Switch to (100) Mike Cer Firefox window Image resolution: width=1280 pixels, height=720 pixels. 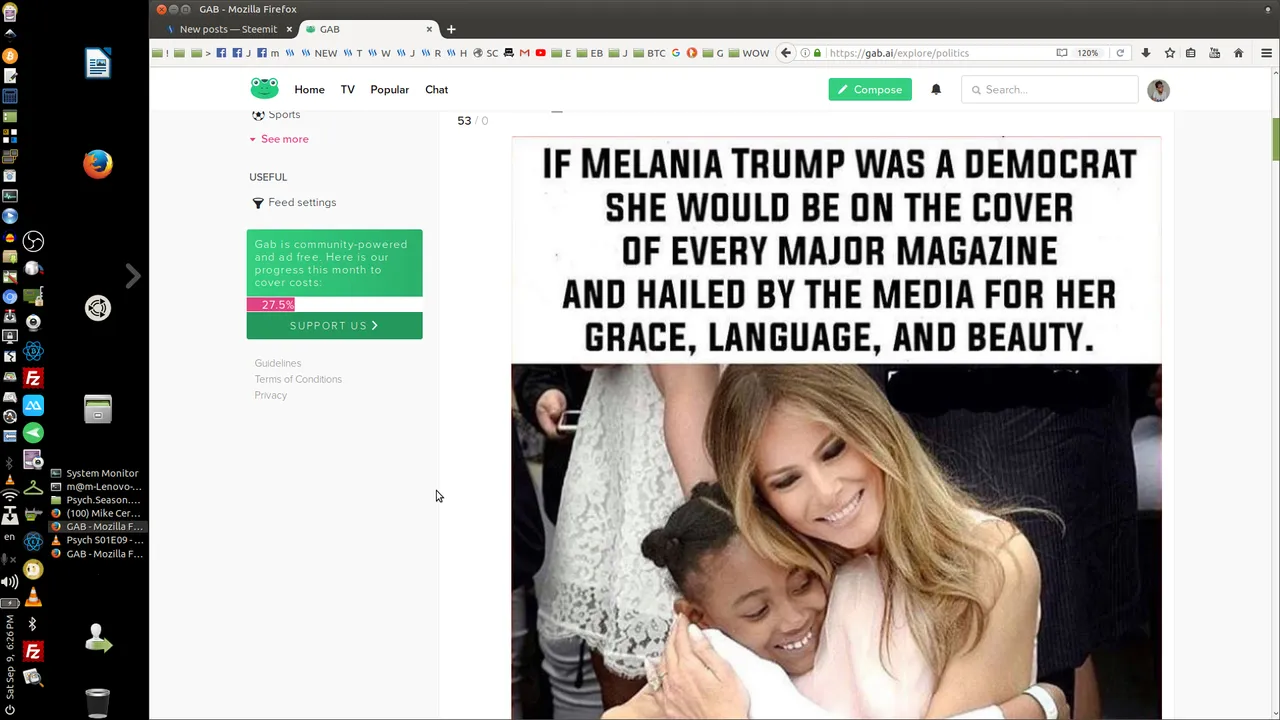click(97, 513)
